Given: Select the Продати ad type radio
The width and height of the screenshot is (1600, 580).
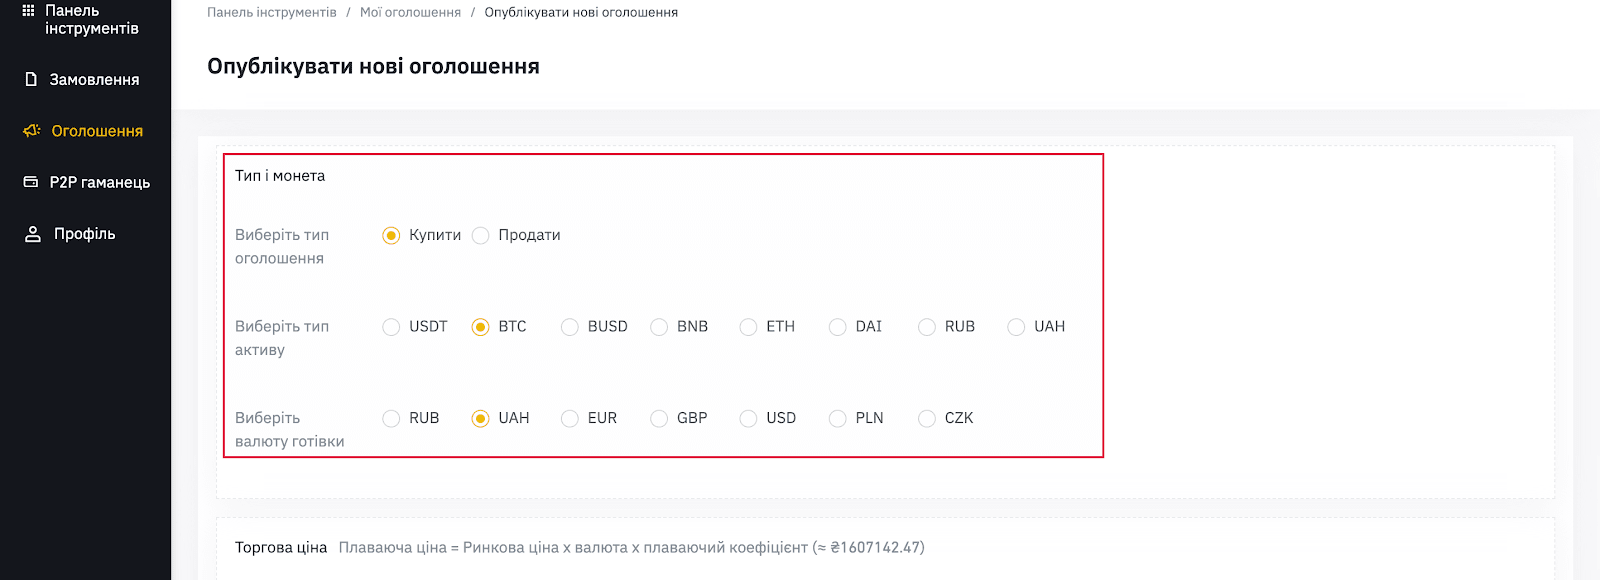Looking at the screenshot, I should pos(481,235).
